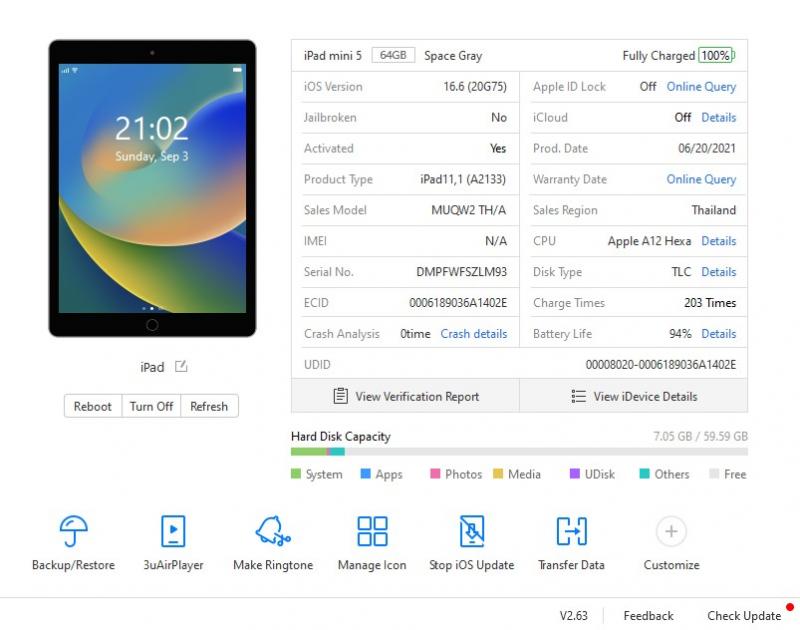
Task: Click Check Update in footer
Action: click(744, 616)
